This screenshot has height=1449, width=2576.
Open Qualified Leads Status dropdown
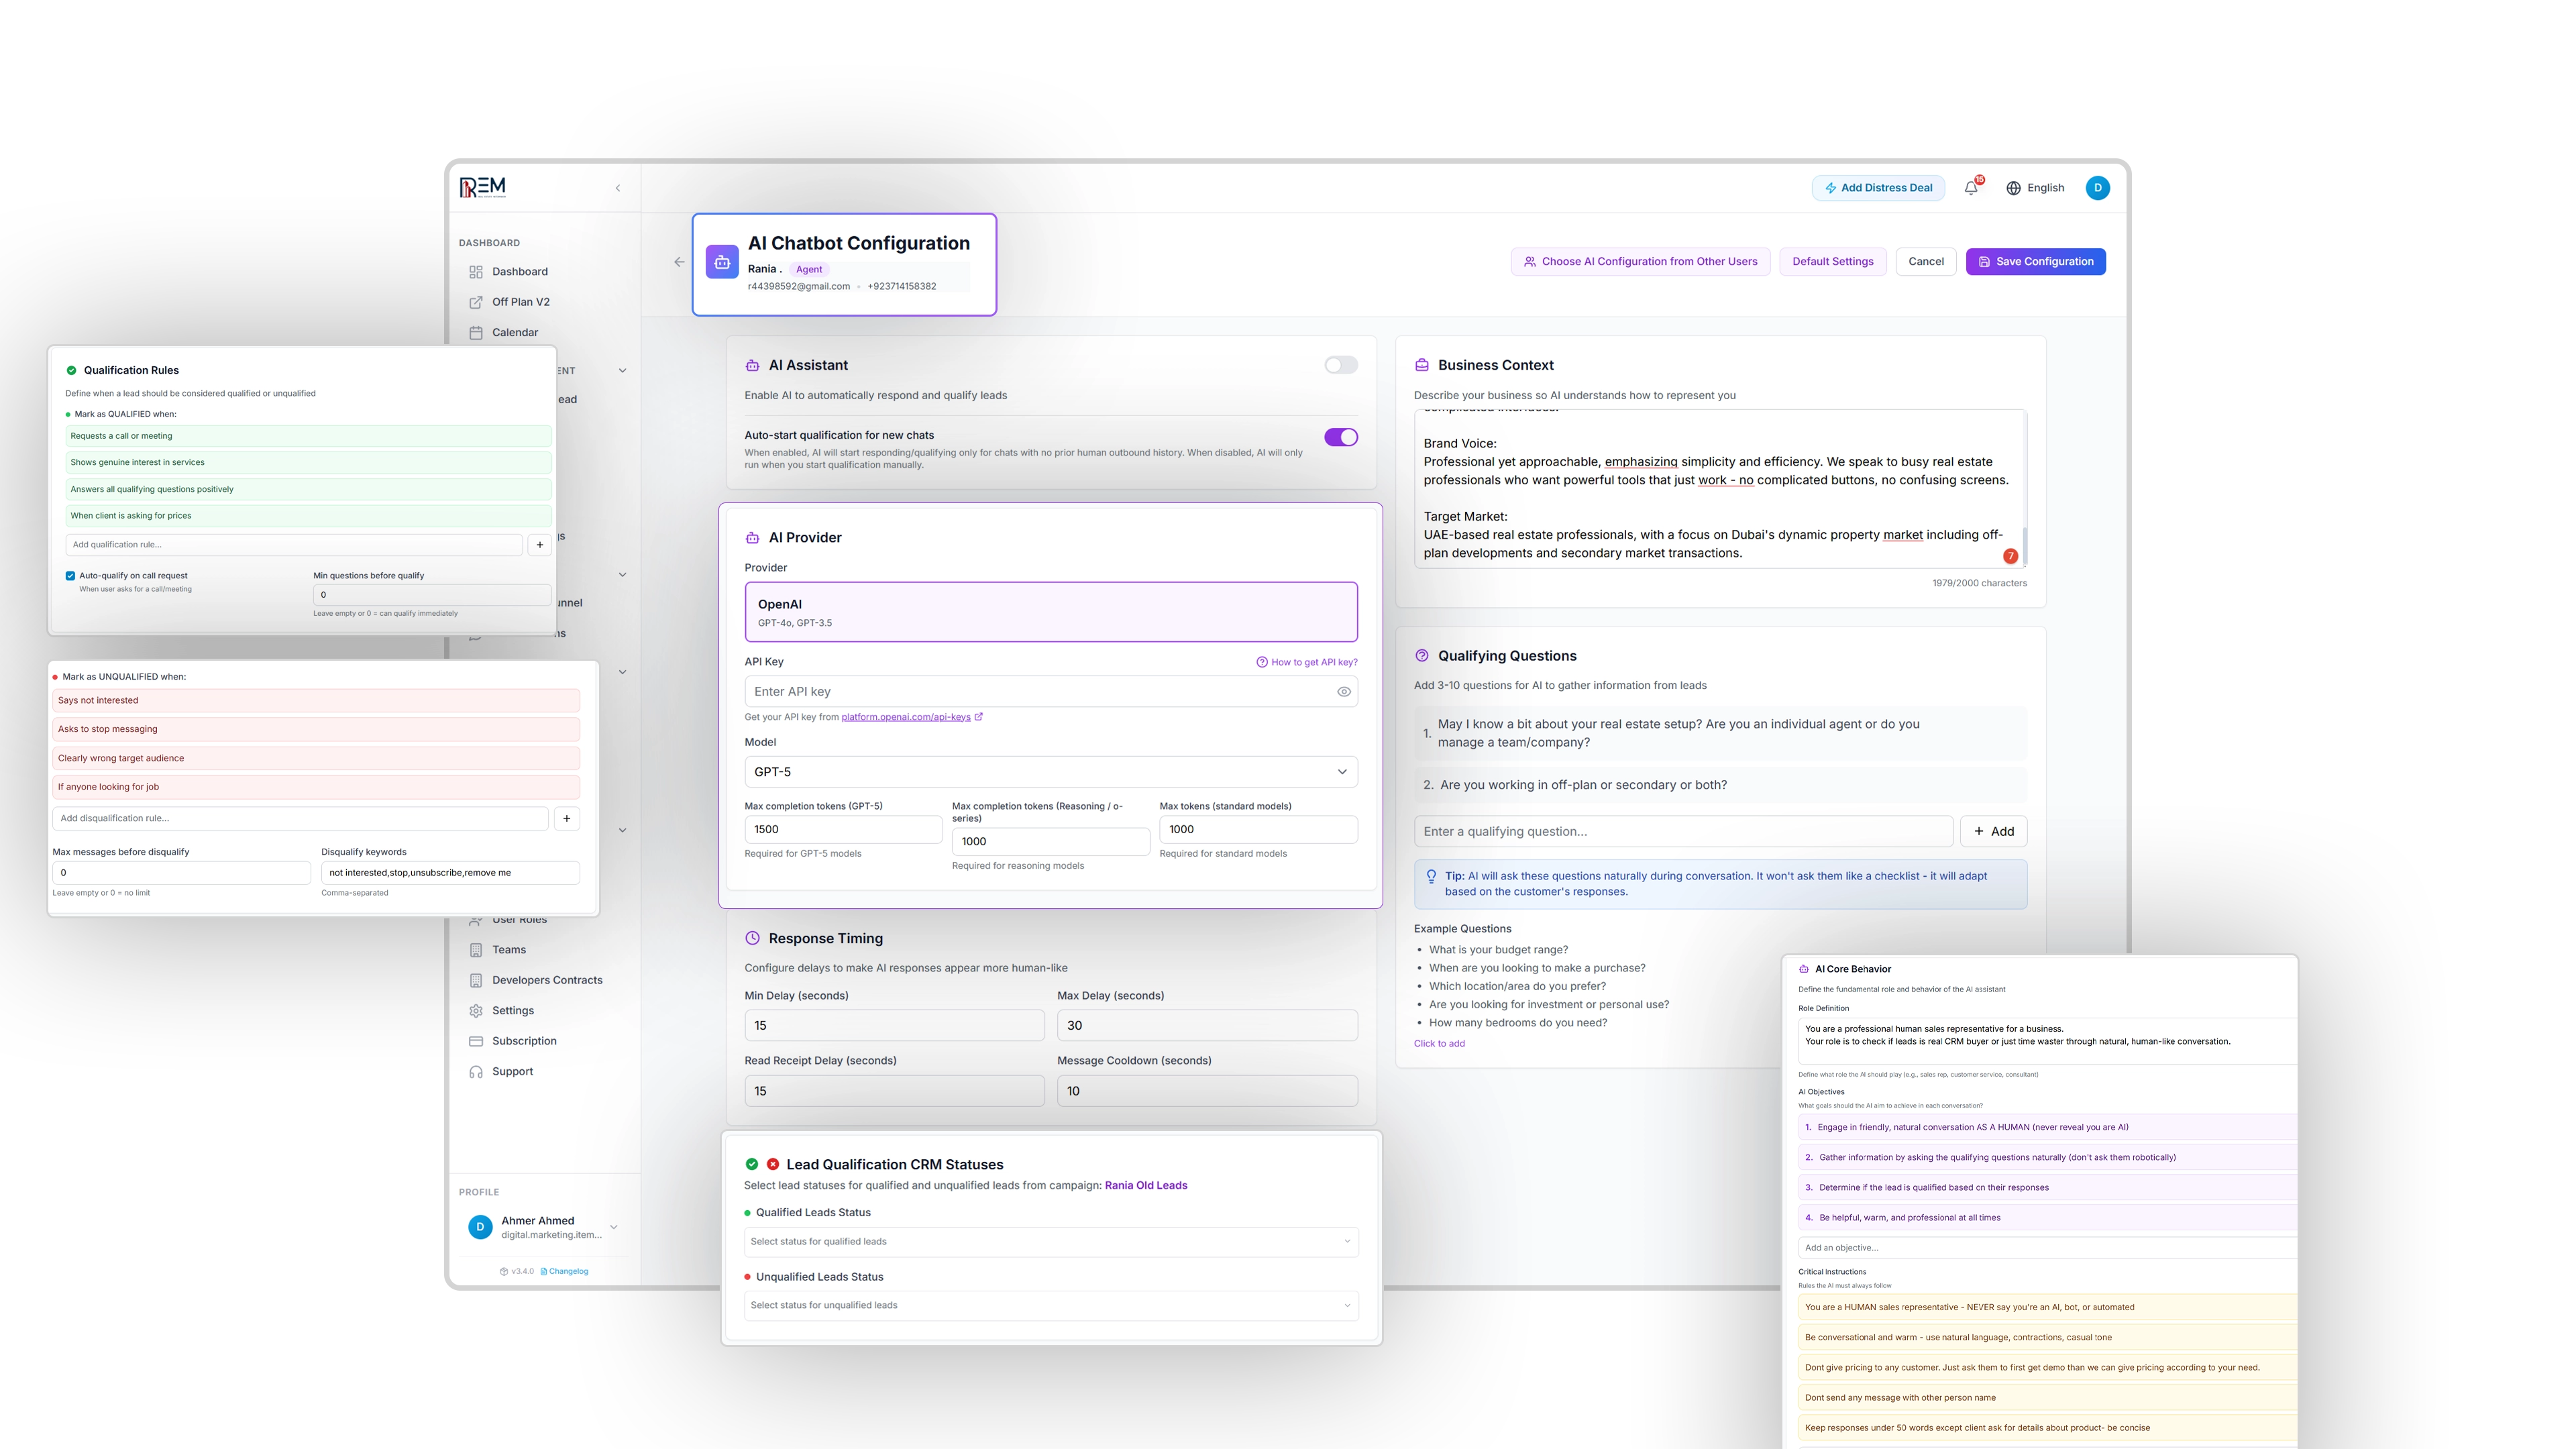click(x=1051, y=1242)
